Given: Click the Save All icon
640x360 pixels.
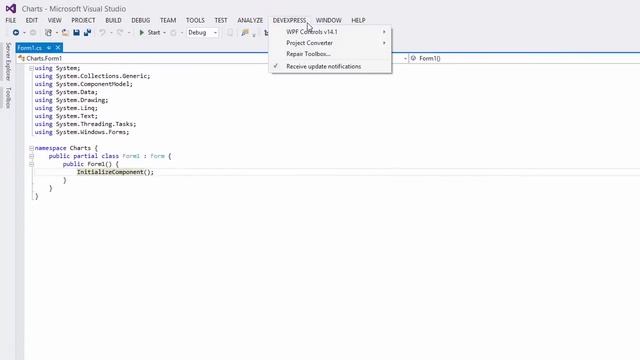Looking at the screenshot, I should coord(87,33).
